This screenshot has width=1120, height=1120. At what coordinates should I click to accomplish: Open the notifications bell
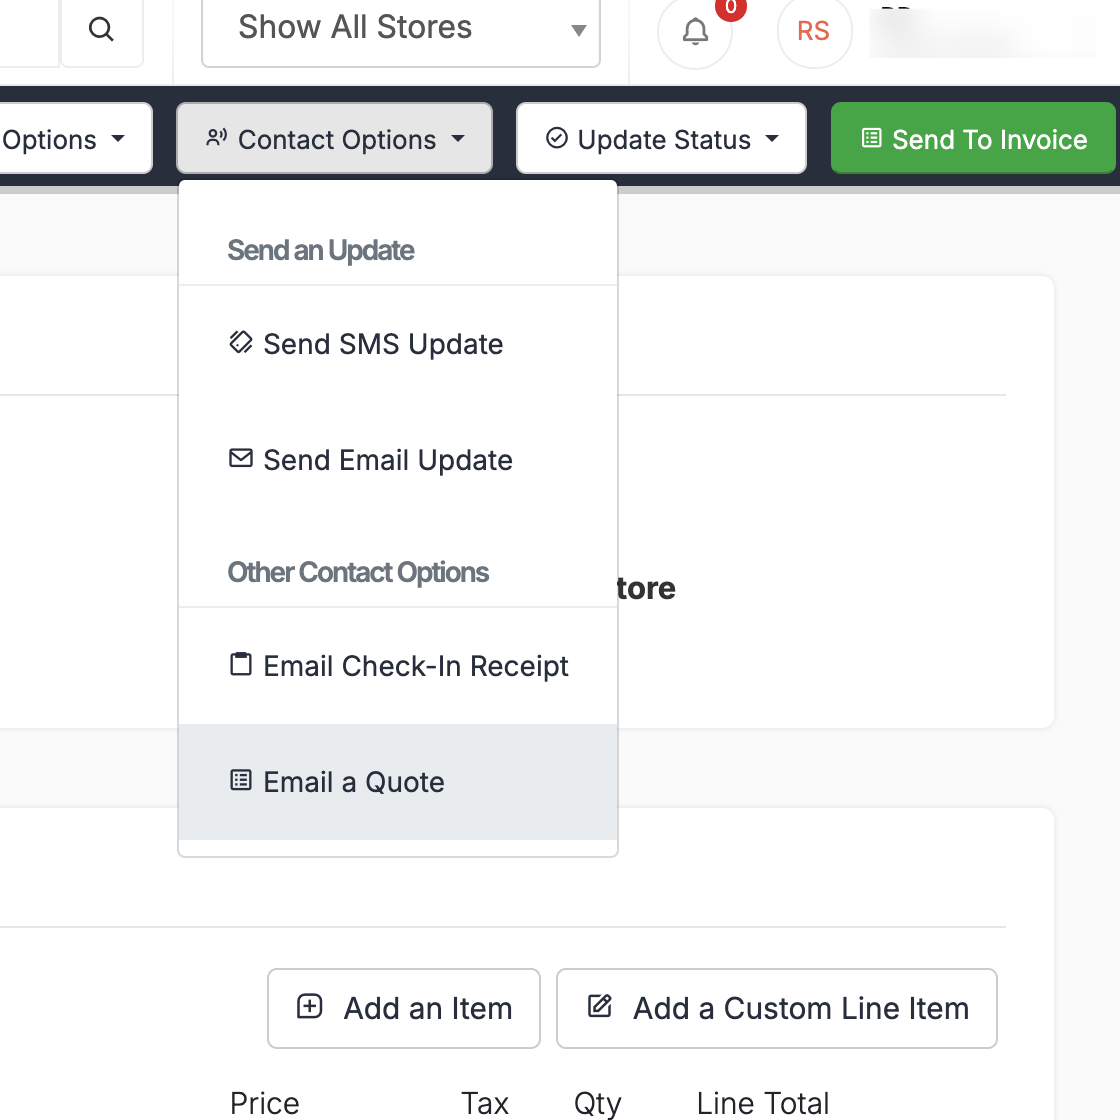[x=695, y=32]
